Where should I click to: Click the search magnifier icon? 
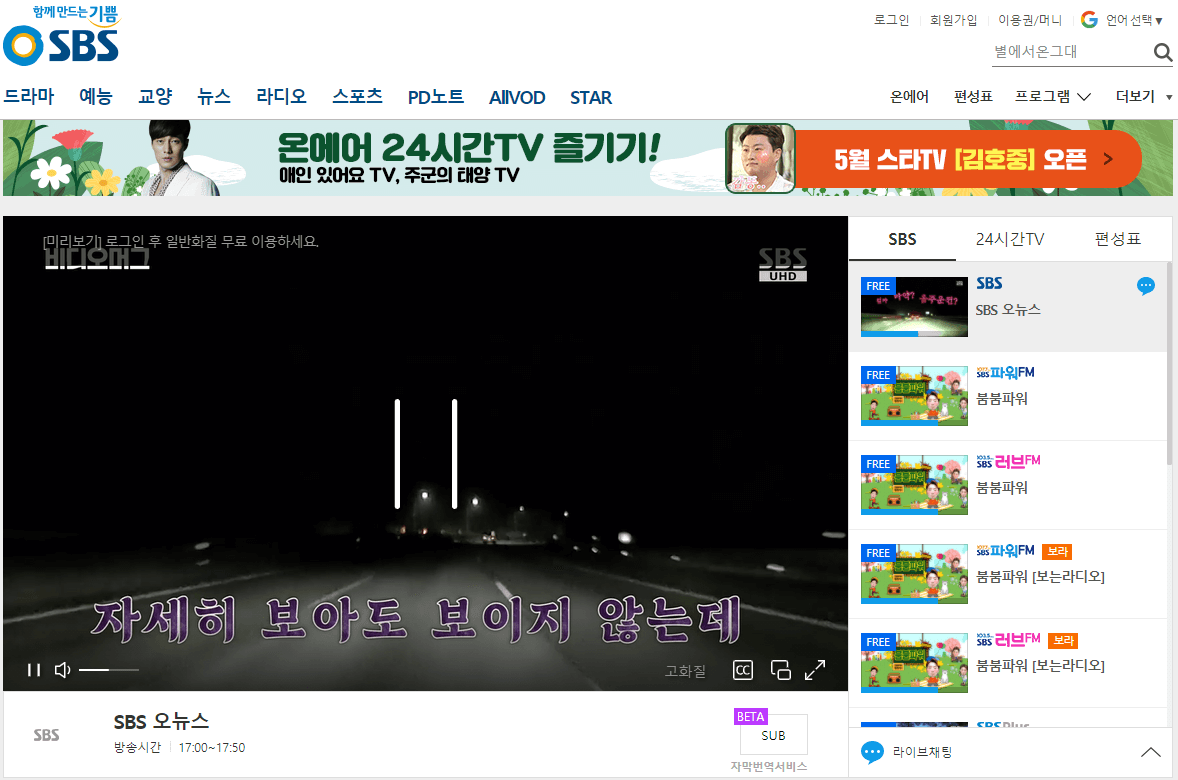pos(1162,52)
